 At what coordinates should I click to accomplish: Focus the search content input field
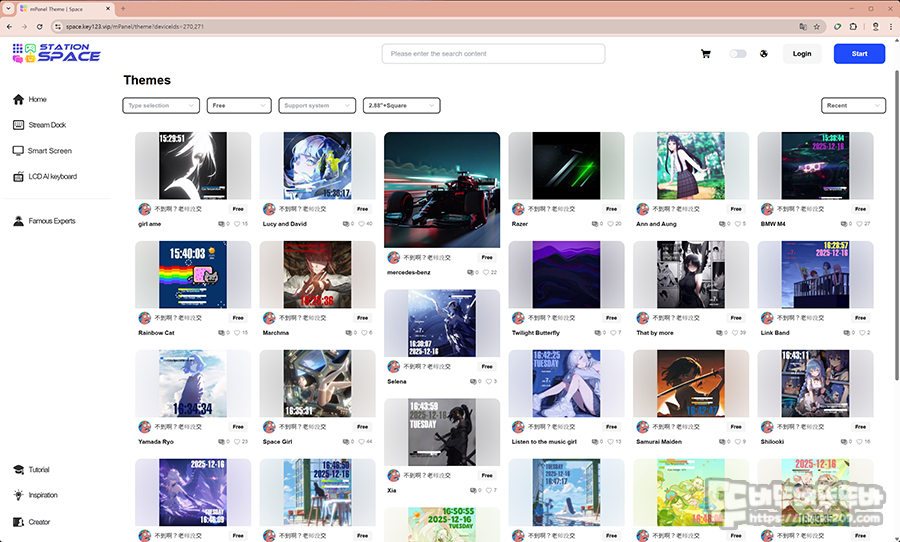493,53
